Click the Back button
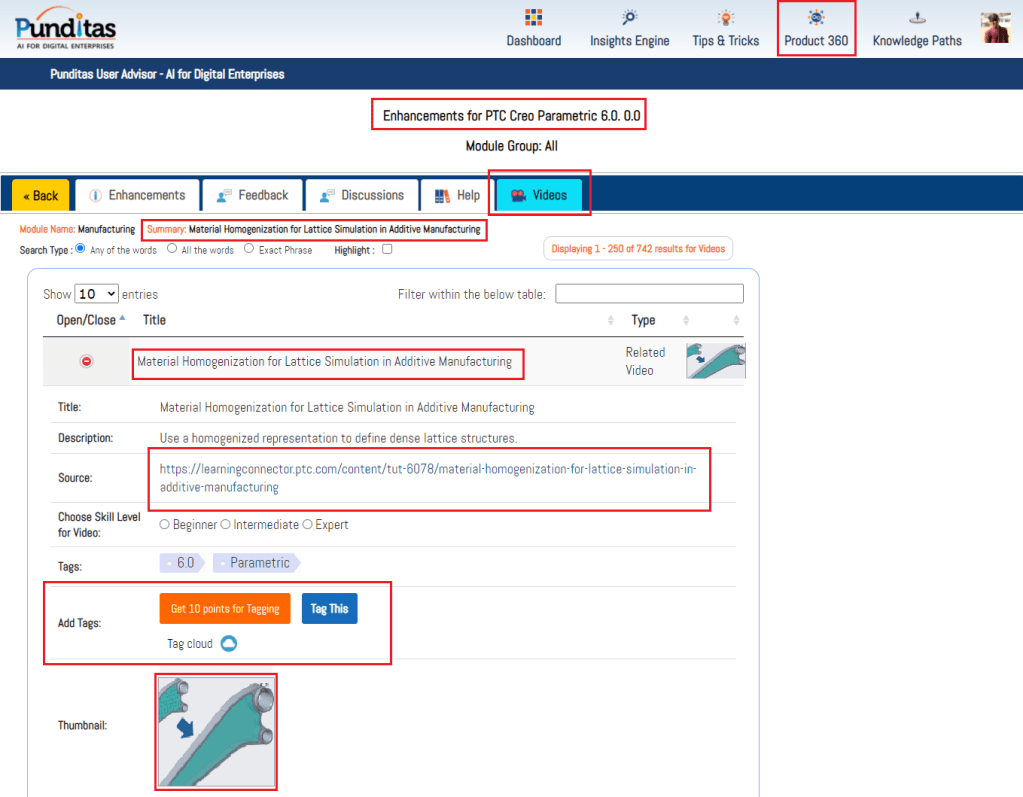This screenshot has height=797, width=1023. point(41,195)
